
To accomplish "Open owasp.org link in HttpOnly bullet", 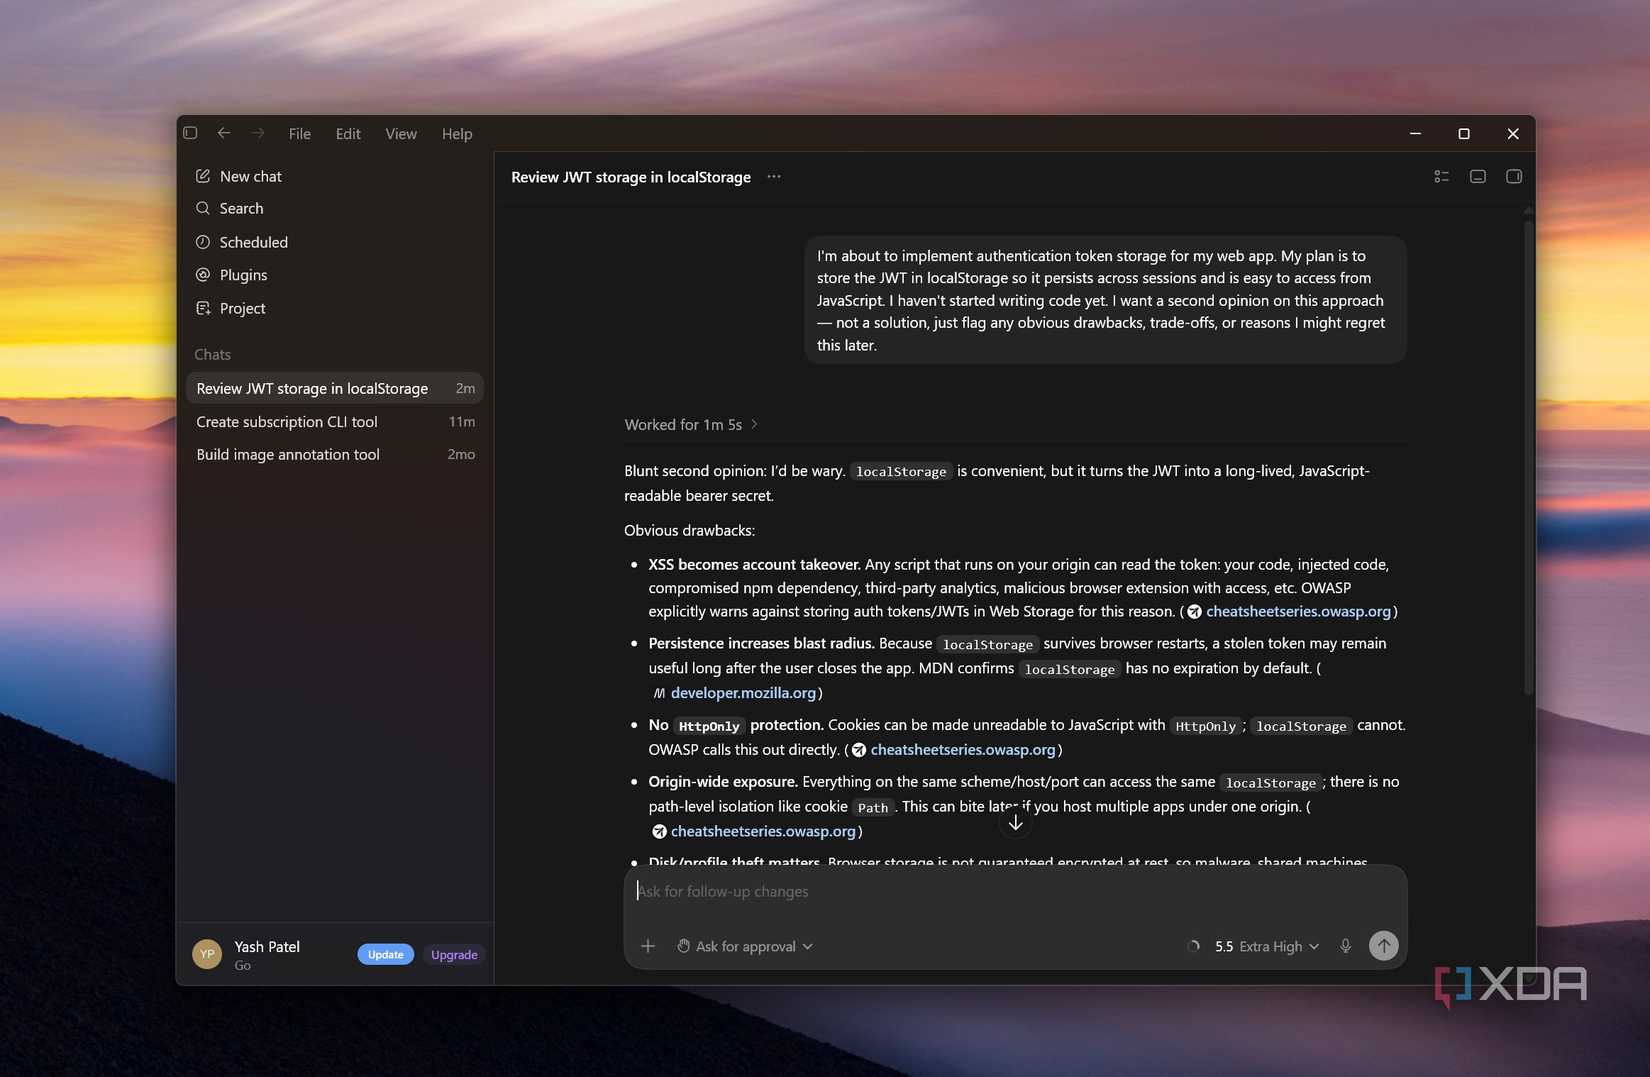I will pyautogui.click(x=963, y=749).
